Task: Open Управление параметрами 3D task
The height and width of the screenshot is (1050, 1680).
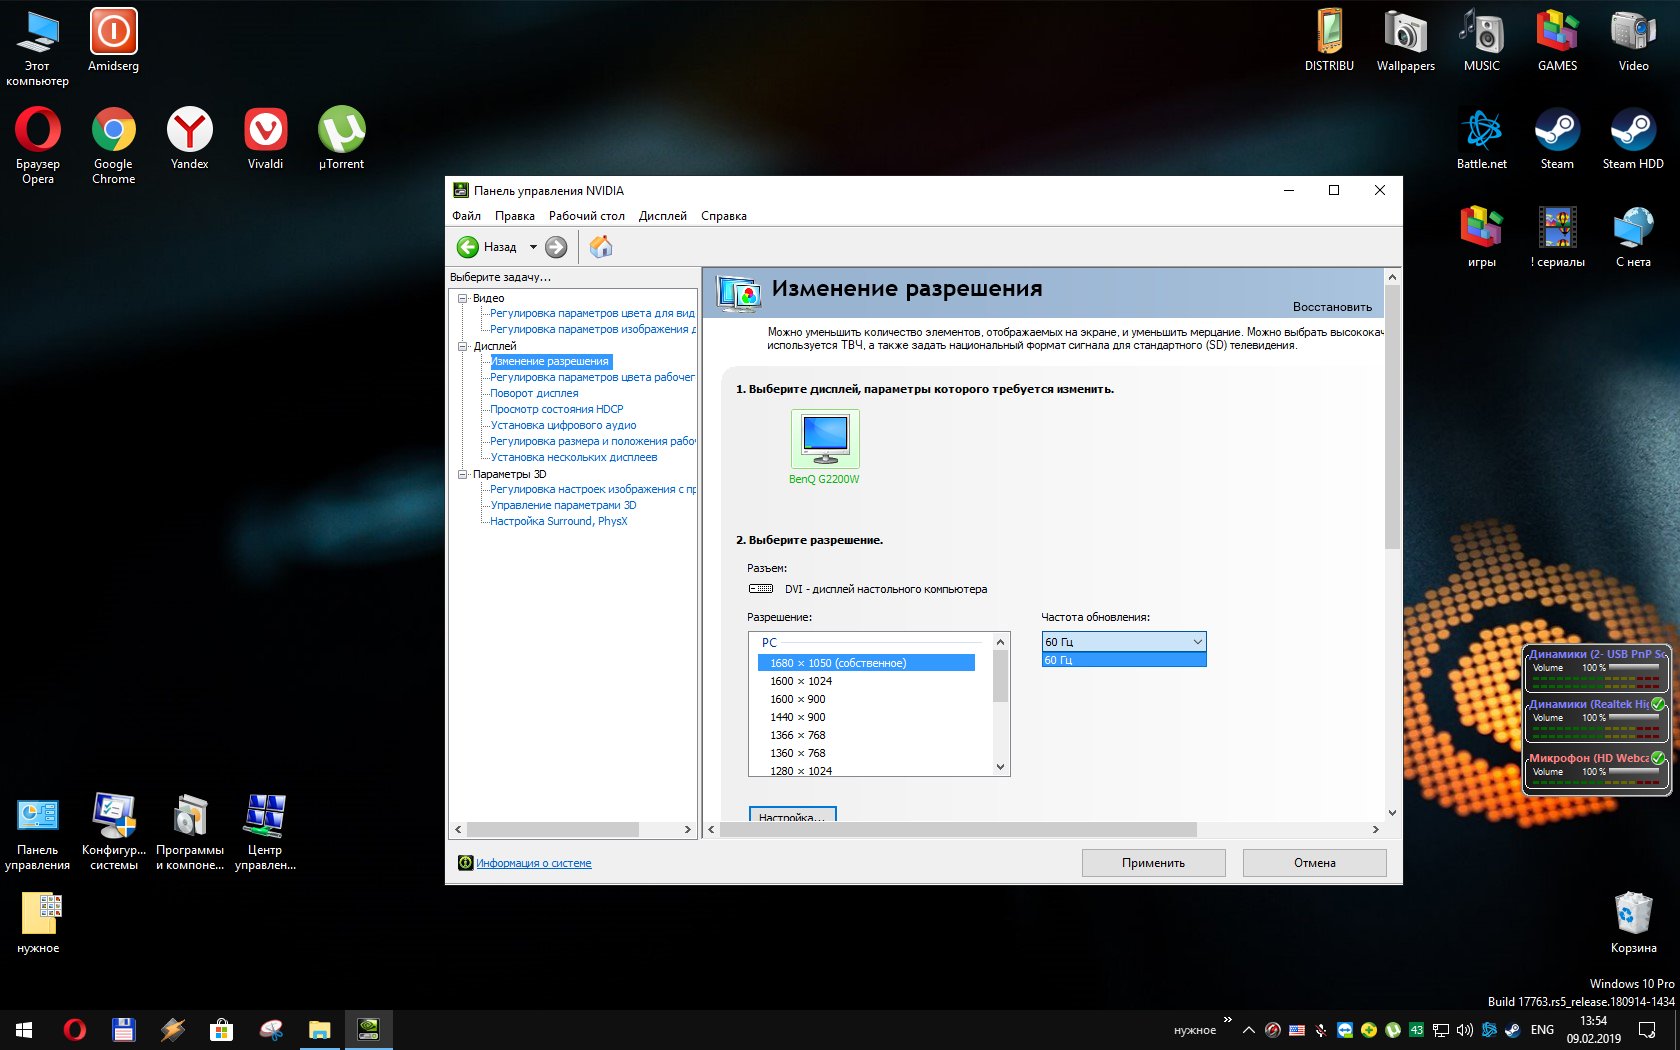Action: pyautogui.click(x=563, y=505)
